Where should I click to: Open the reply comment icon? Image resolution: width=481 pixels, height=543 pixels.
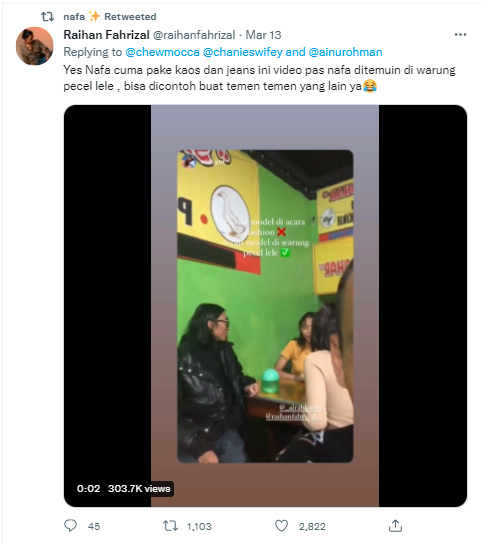tap(70, 526)
